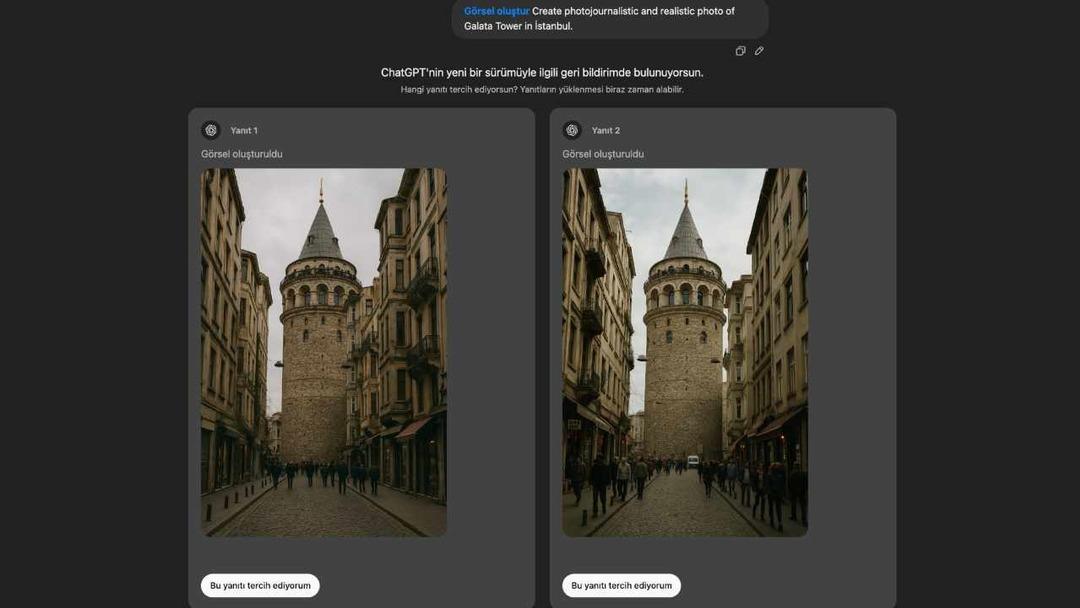Image resolution: width=1080 pixels, height=608 pixels.
Task: Open the Galata Tower image in Yanıt 2
Action: coord(684,352)
